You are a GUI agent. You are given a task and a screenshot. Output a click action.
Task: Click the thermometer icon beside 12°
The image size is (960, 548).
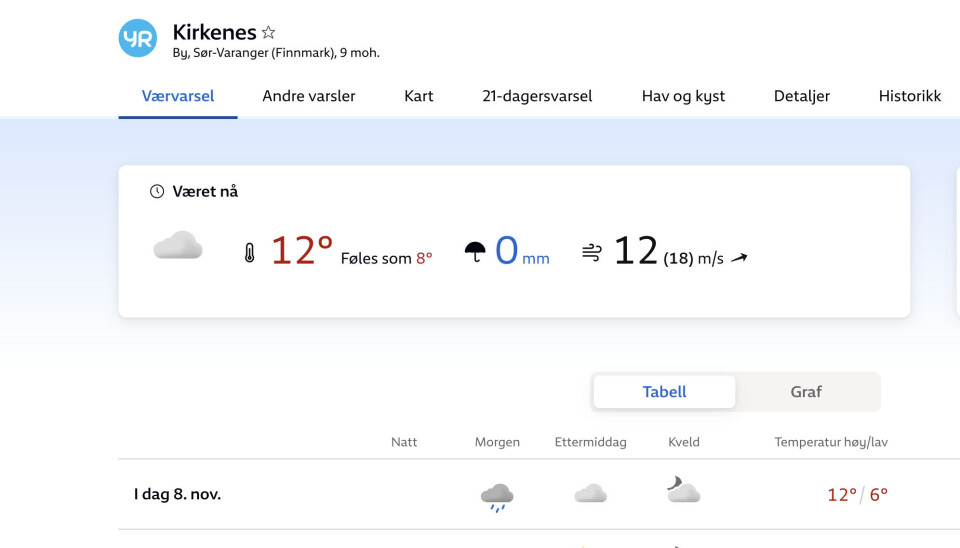pos(249,253)
